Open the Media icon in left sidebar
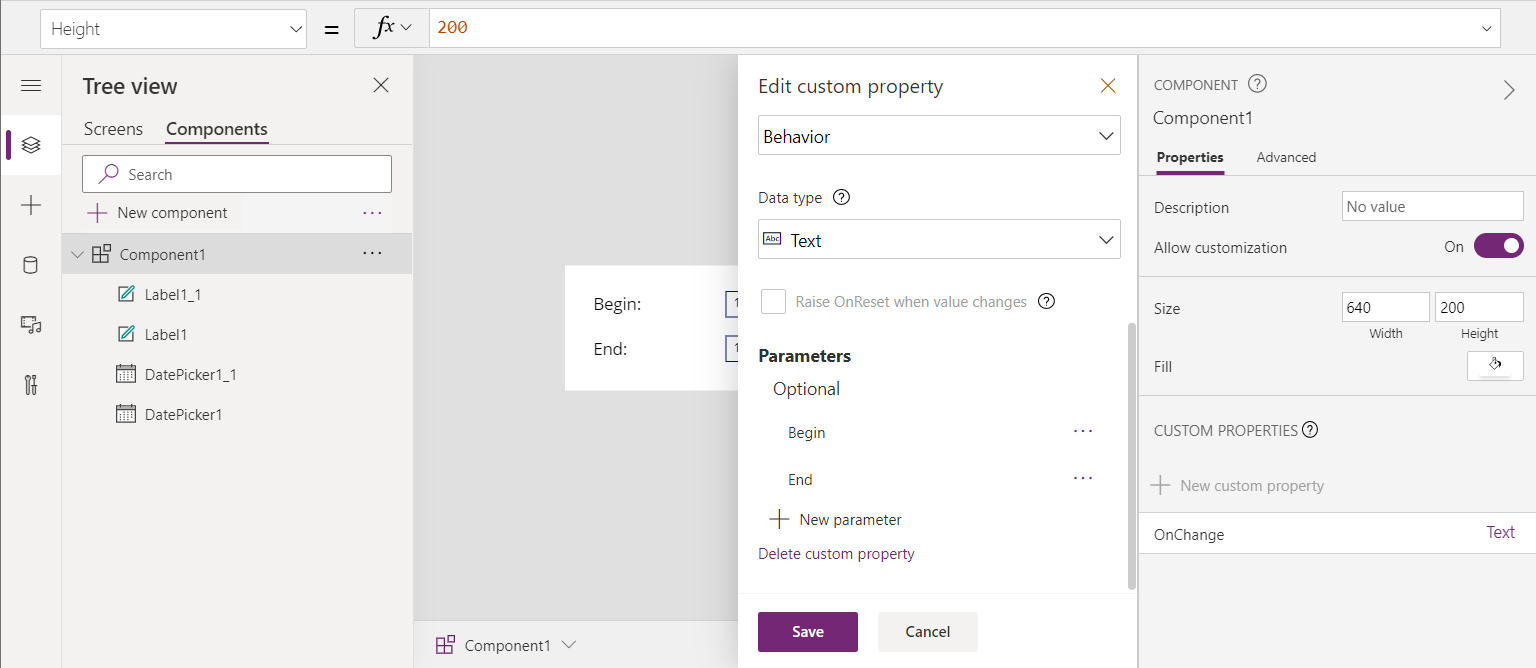The width and height of the screenshot is (1536, 668). coord(31,325)
